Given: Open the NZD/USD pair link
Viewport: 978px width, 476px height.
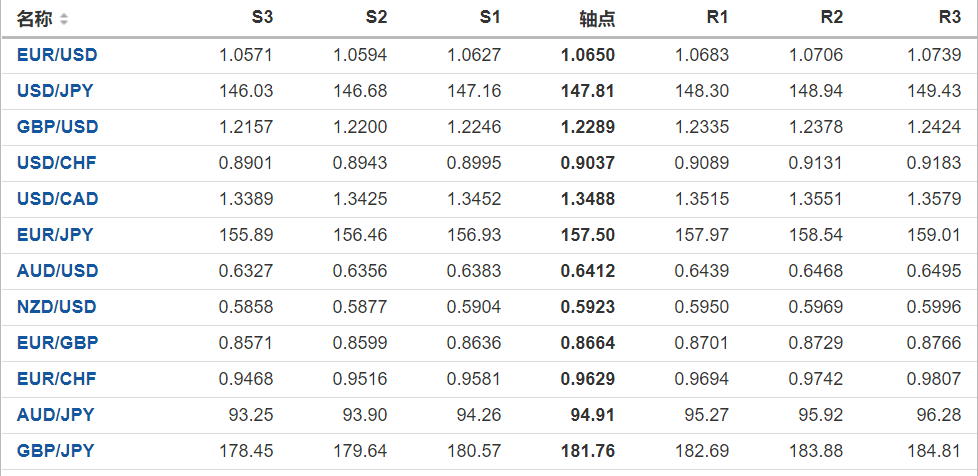Looking at the screenshot, I should [57, 307].
